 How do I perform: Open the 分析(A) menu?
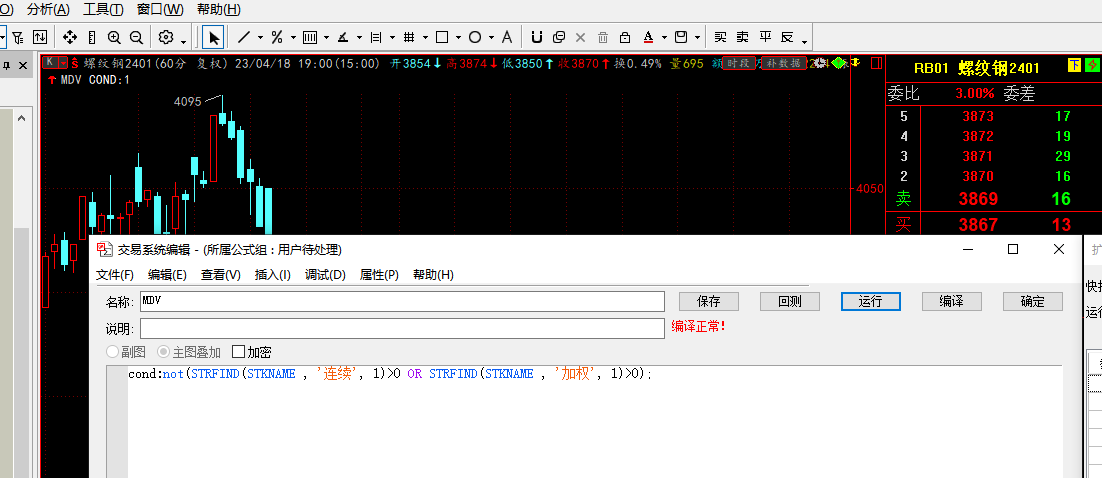tap(48, 9)
